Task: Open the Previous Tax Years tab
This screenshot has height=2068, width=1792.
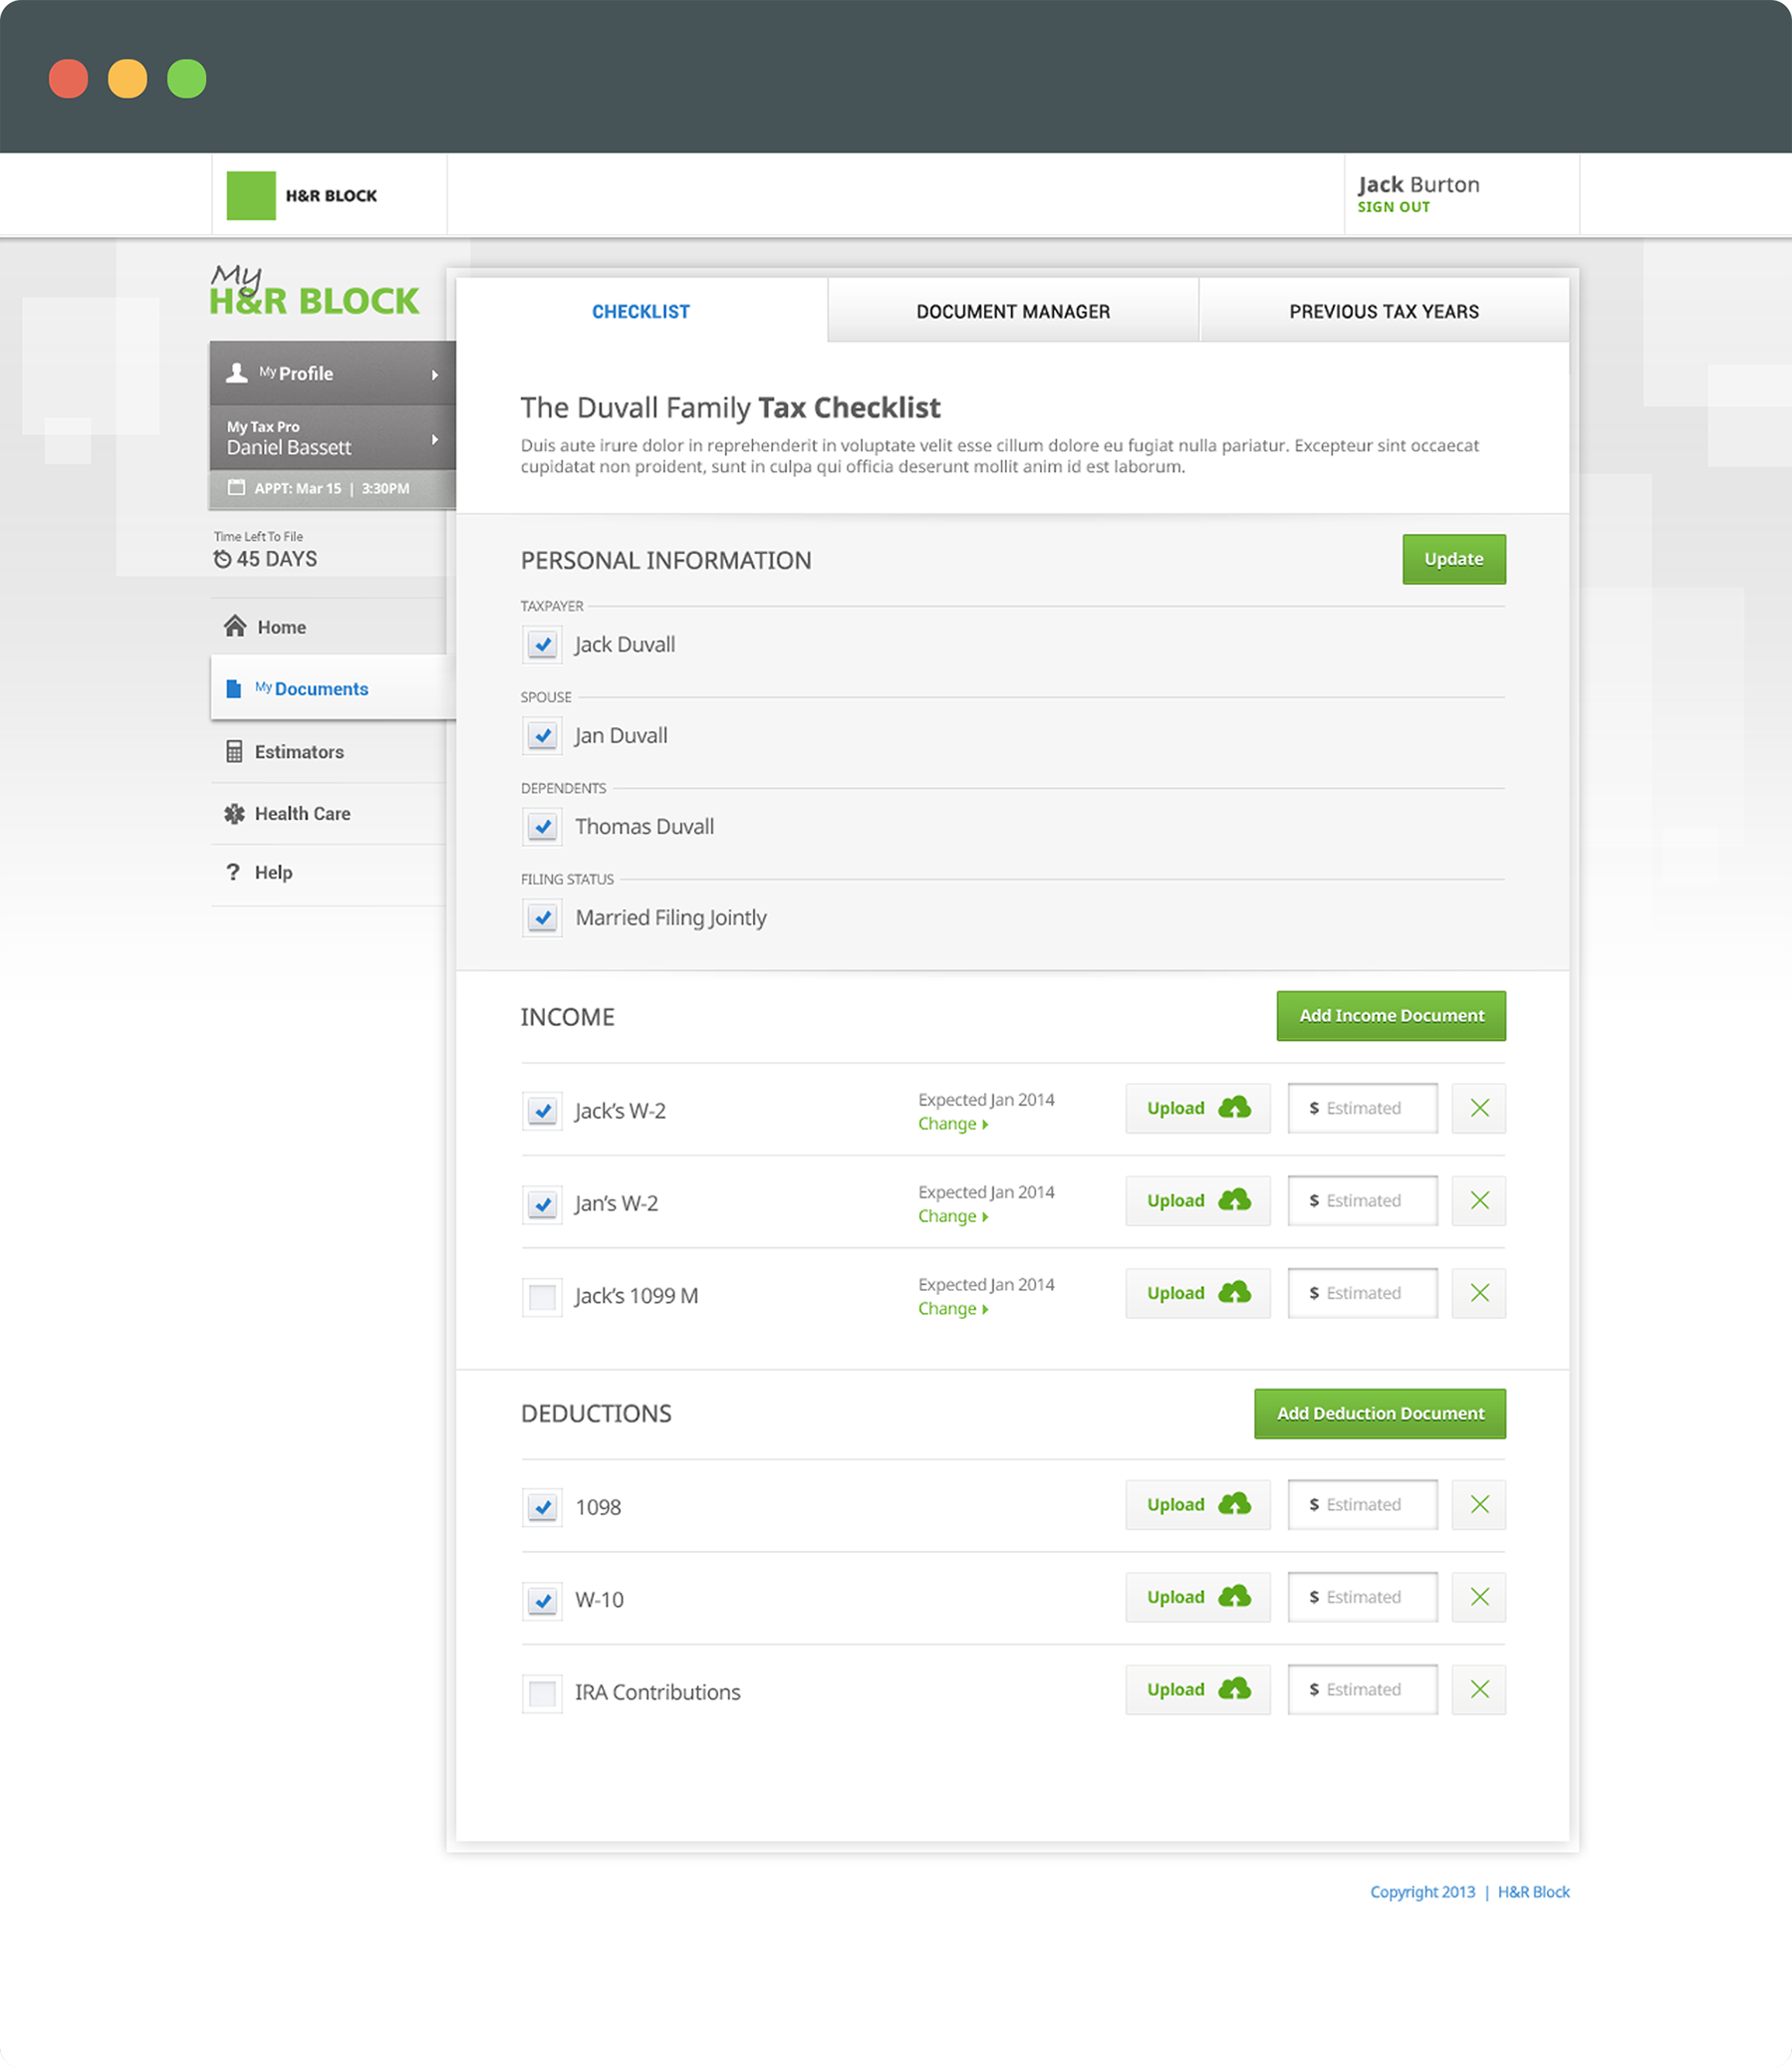Action: click(x=1383, y=312)
